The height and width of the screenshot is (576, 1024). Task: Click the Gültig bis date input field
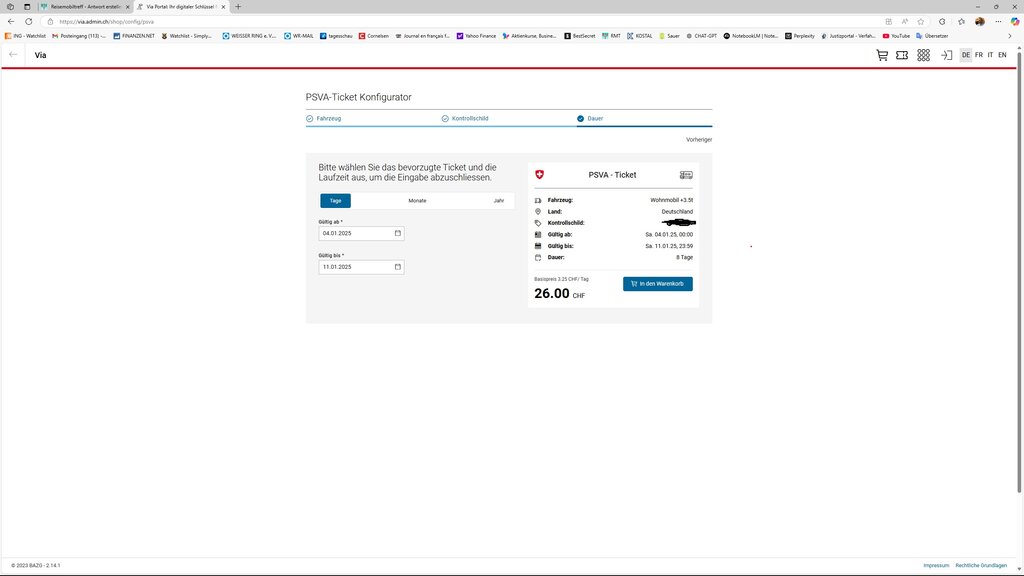coord(361,266)
